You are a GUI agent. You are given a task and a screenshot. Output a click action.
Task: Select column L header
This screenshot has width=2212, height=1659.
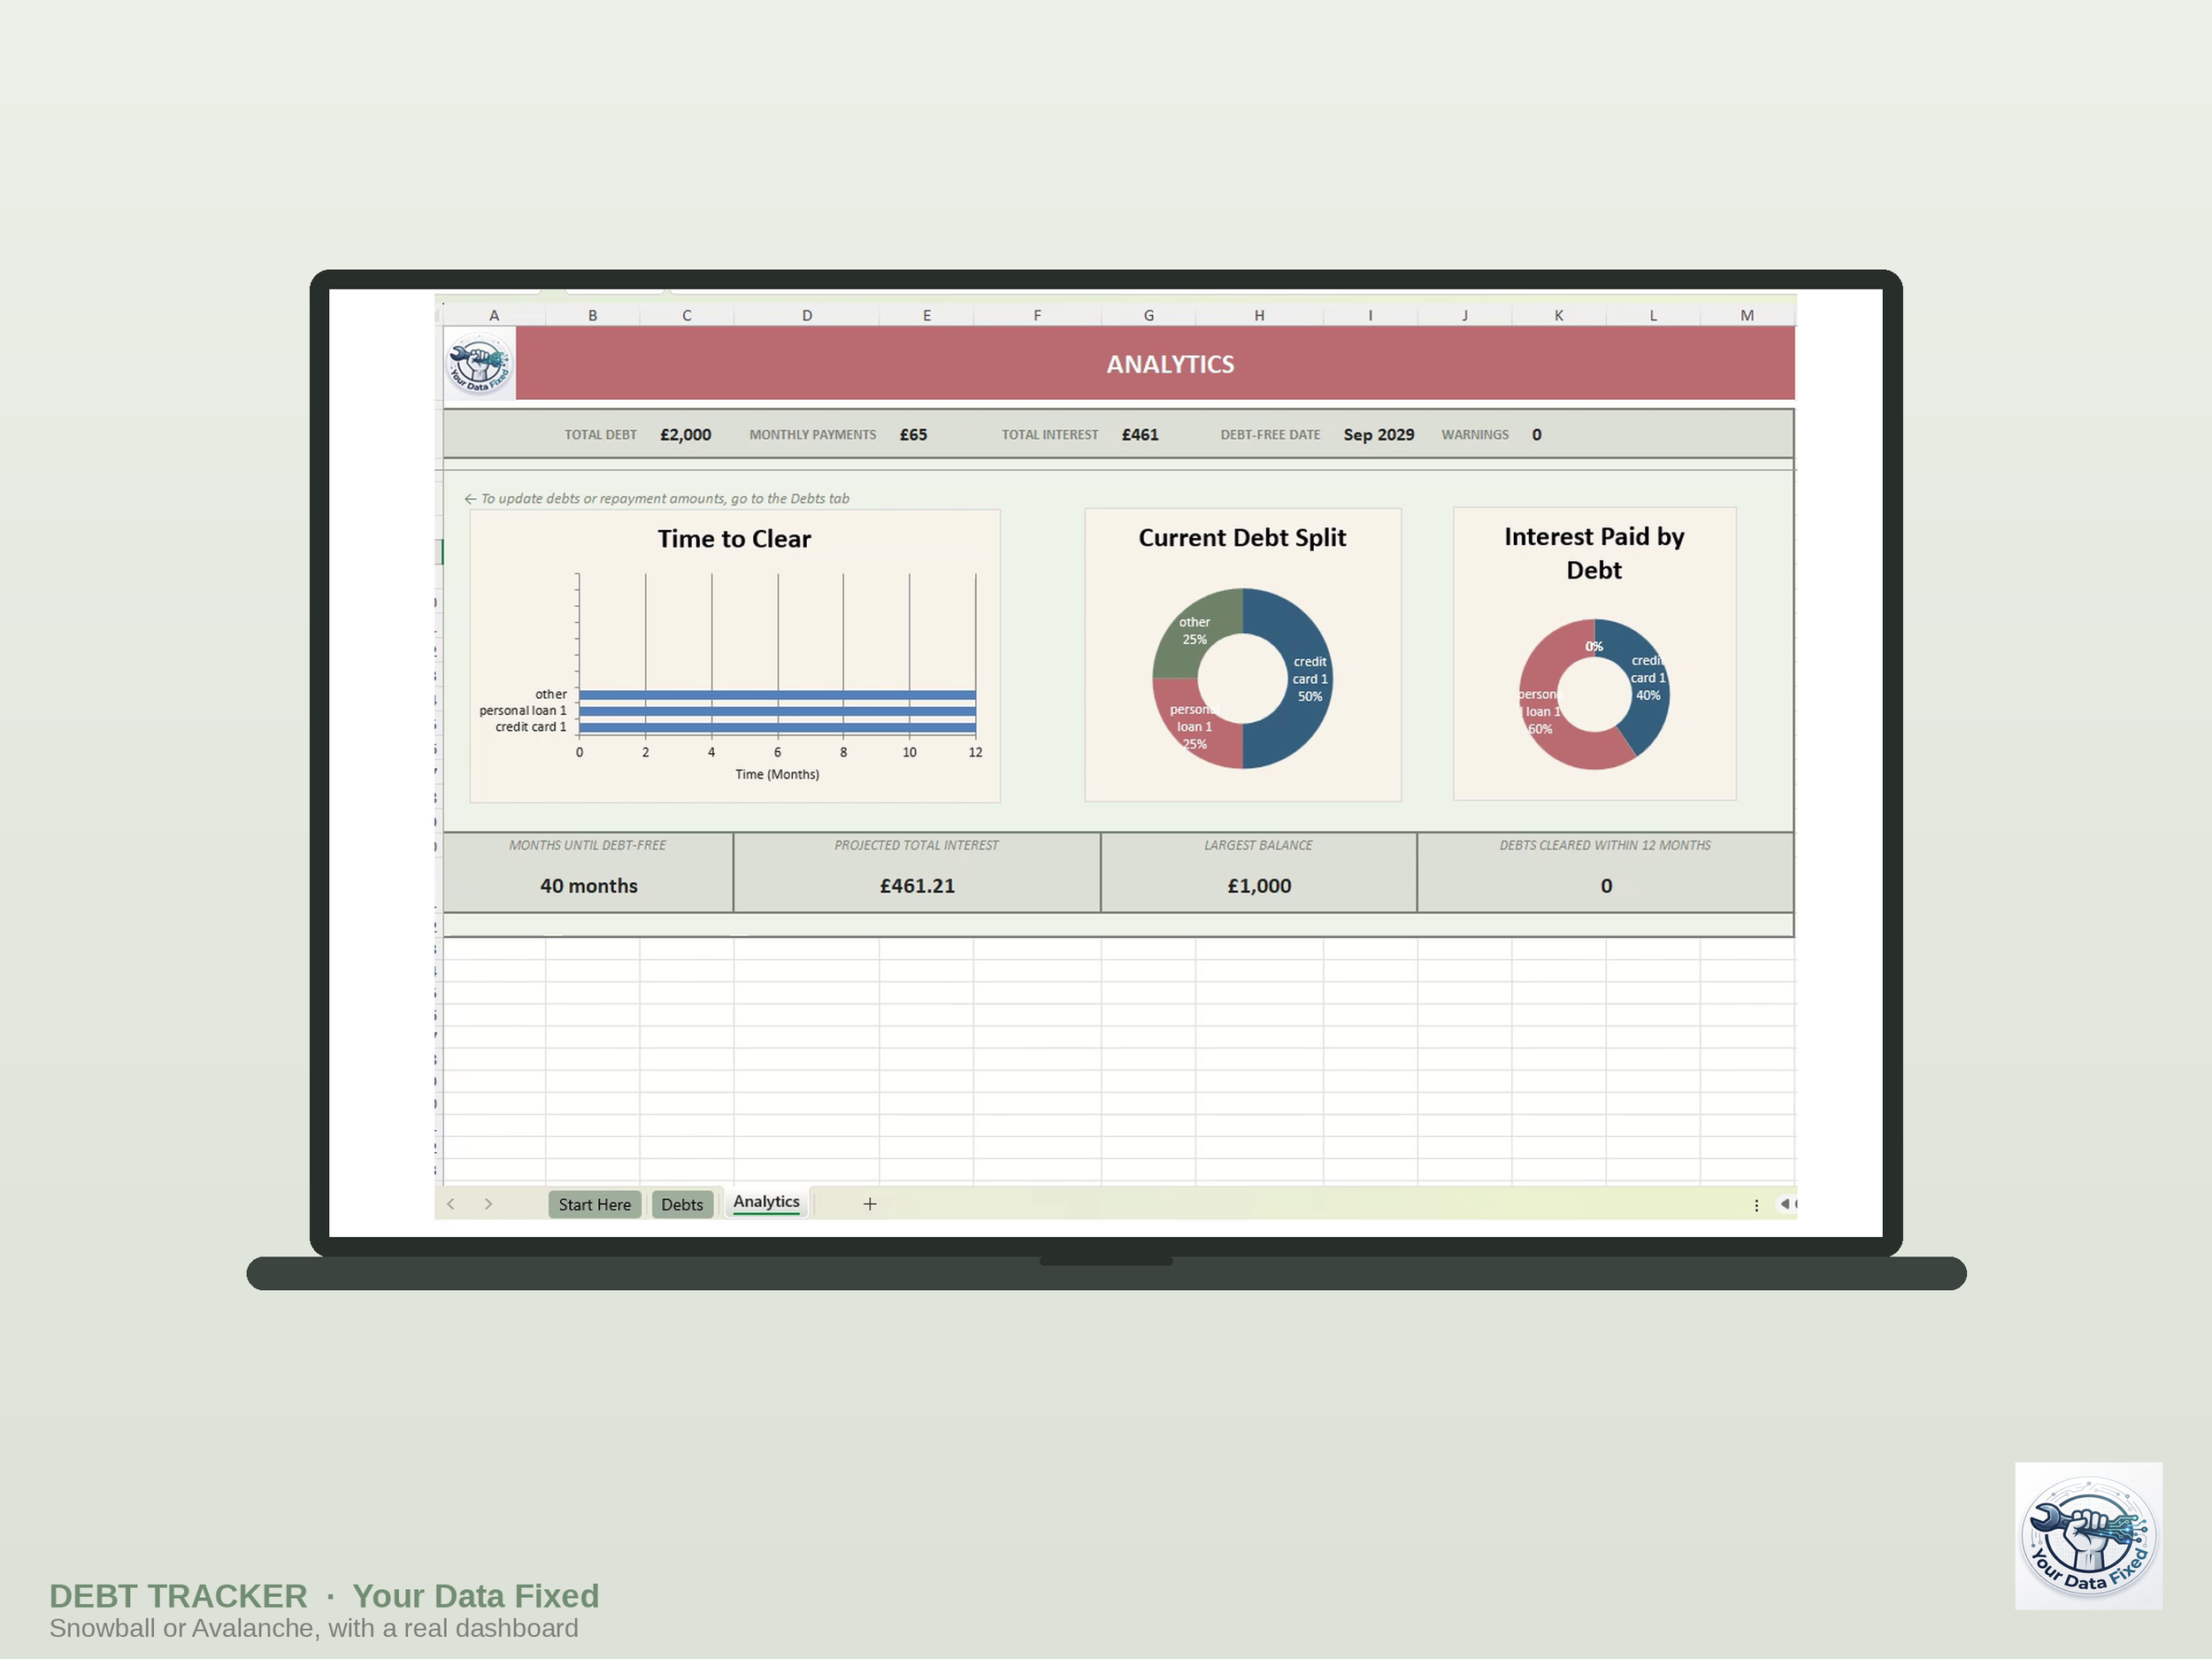[1653, 315]
